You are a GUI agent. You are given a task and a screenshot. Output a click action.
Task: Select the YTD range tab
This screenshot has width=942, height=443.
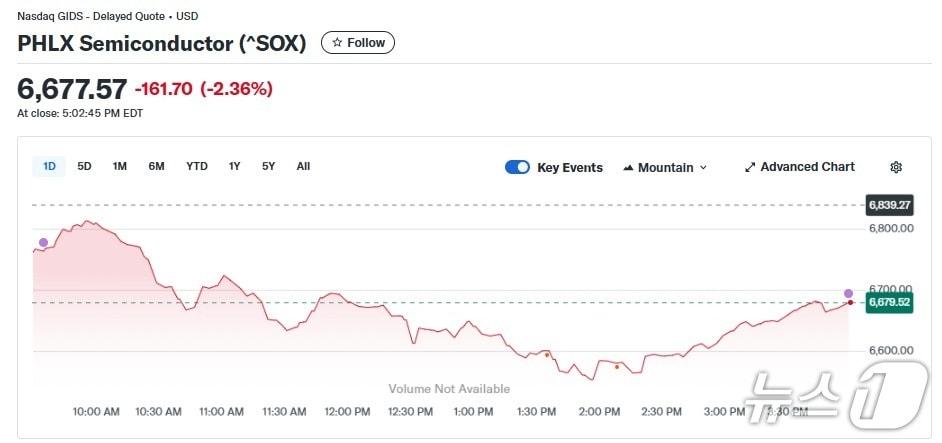tap(197, 166)
